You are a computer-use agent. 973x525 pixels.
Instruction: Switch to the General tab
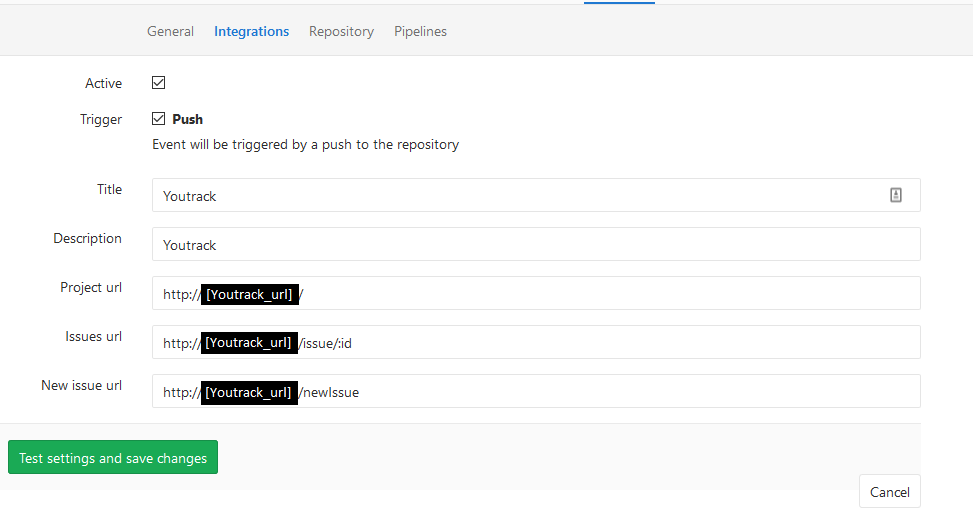[x=170, y=32]
